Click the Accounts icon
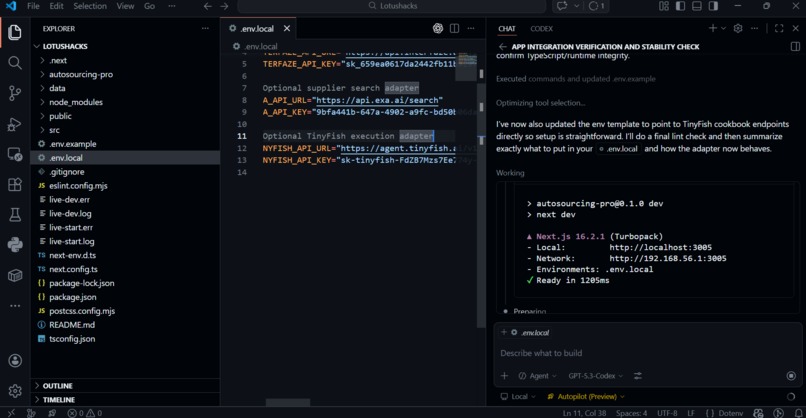The height and width of the screenshot is (418, 806). 15,361
